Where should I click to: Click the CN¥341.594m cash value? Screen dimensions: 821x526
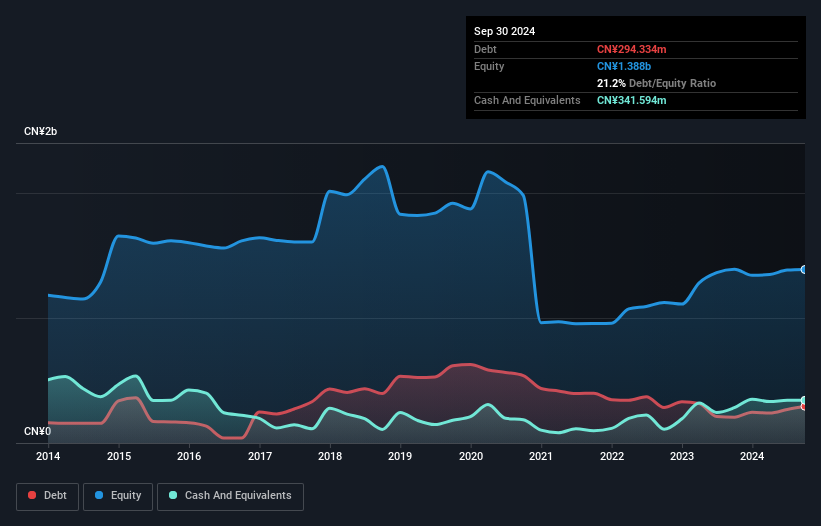click(631, 100)
